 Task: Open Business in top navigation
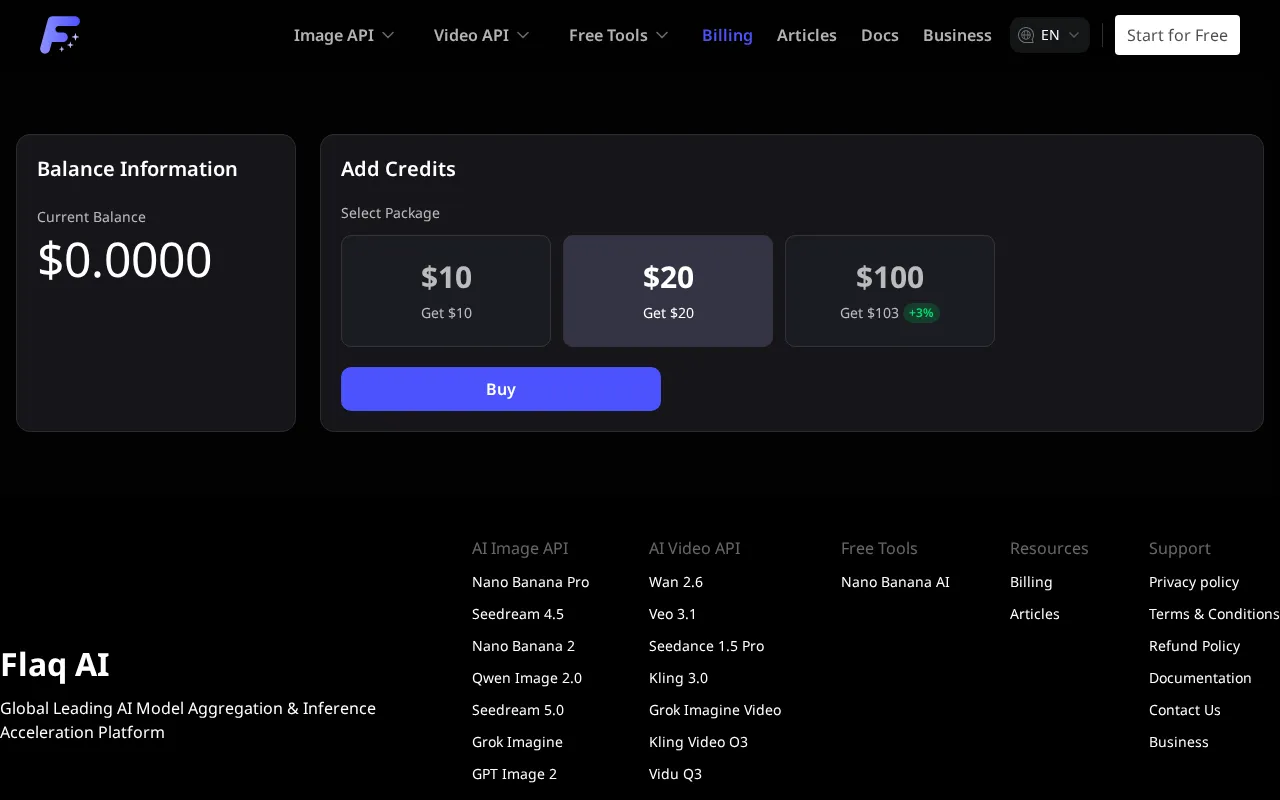[957, 35]
